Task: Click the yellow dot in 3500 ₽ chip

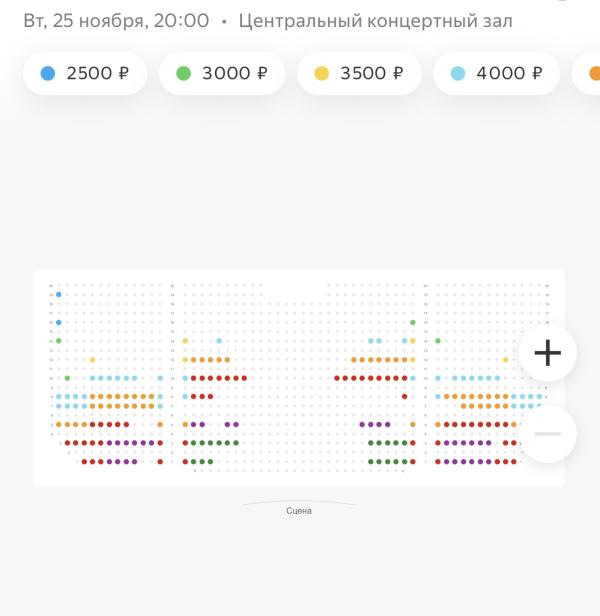Action: [321, 73]
